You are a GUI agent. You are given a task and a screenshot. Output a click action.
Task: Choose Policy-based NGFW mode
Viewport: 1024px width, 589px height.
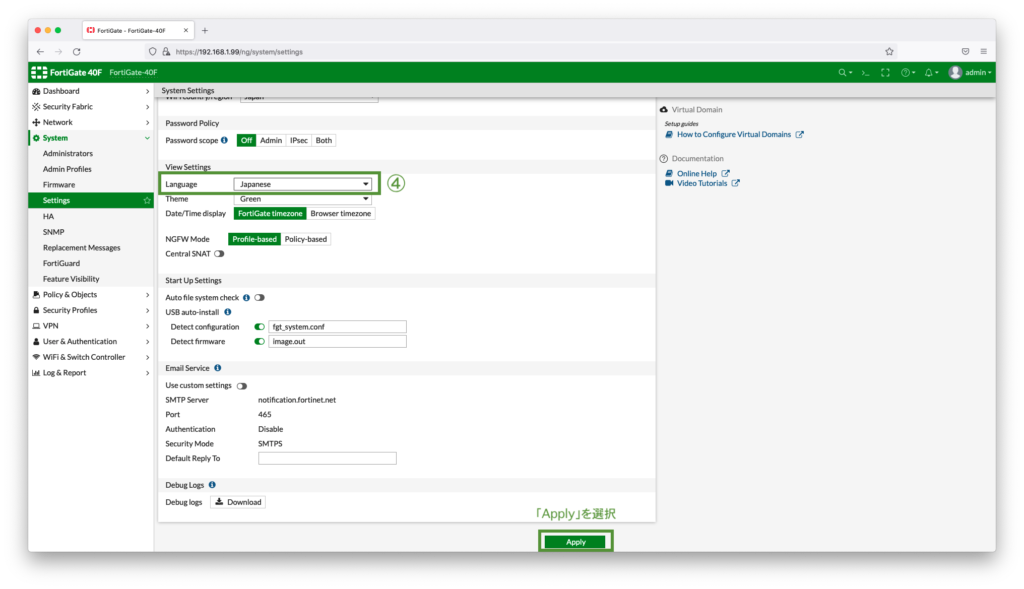[306, 239]
